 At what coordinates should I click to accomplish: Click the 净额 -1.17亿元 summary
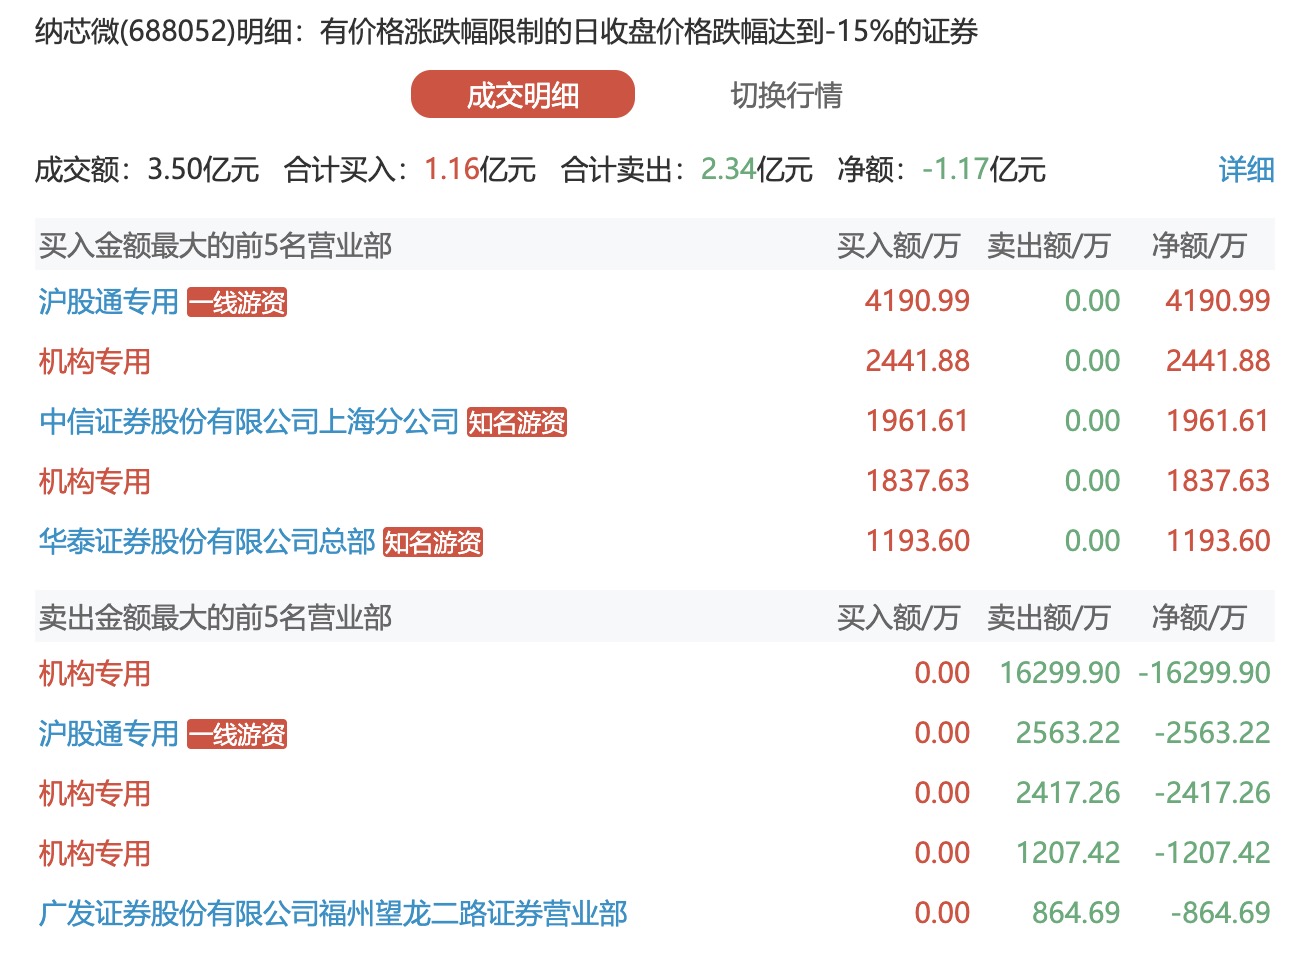click(x=942, y=169)
